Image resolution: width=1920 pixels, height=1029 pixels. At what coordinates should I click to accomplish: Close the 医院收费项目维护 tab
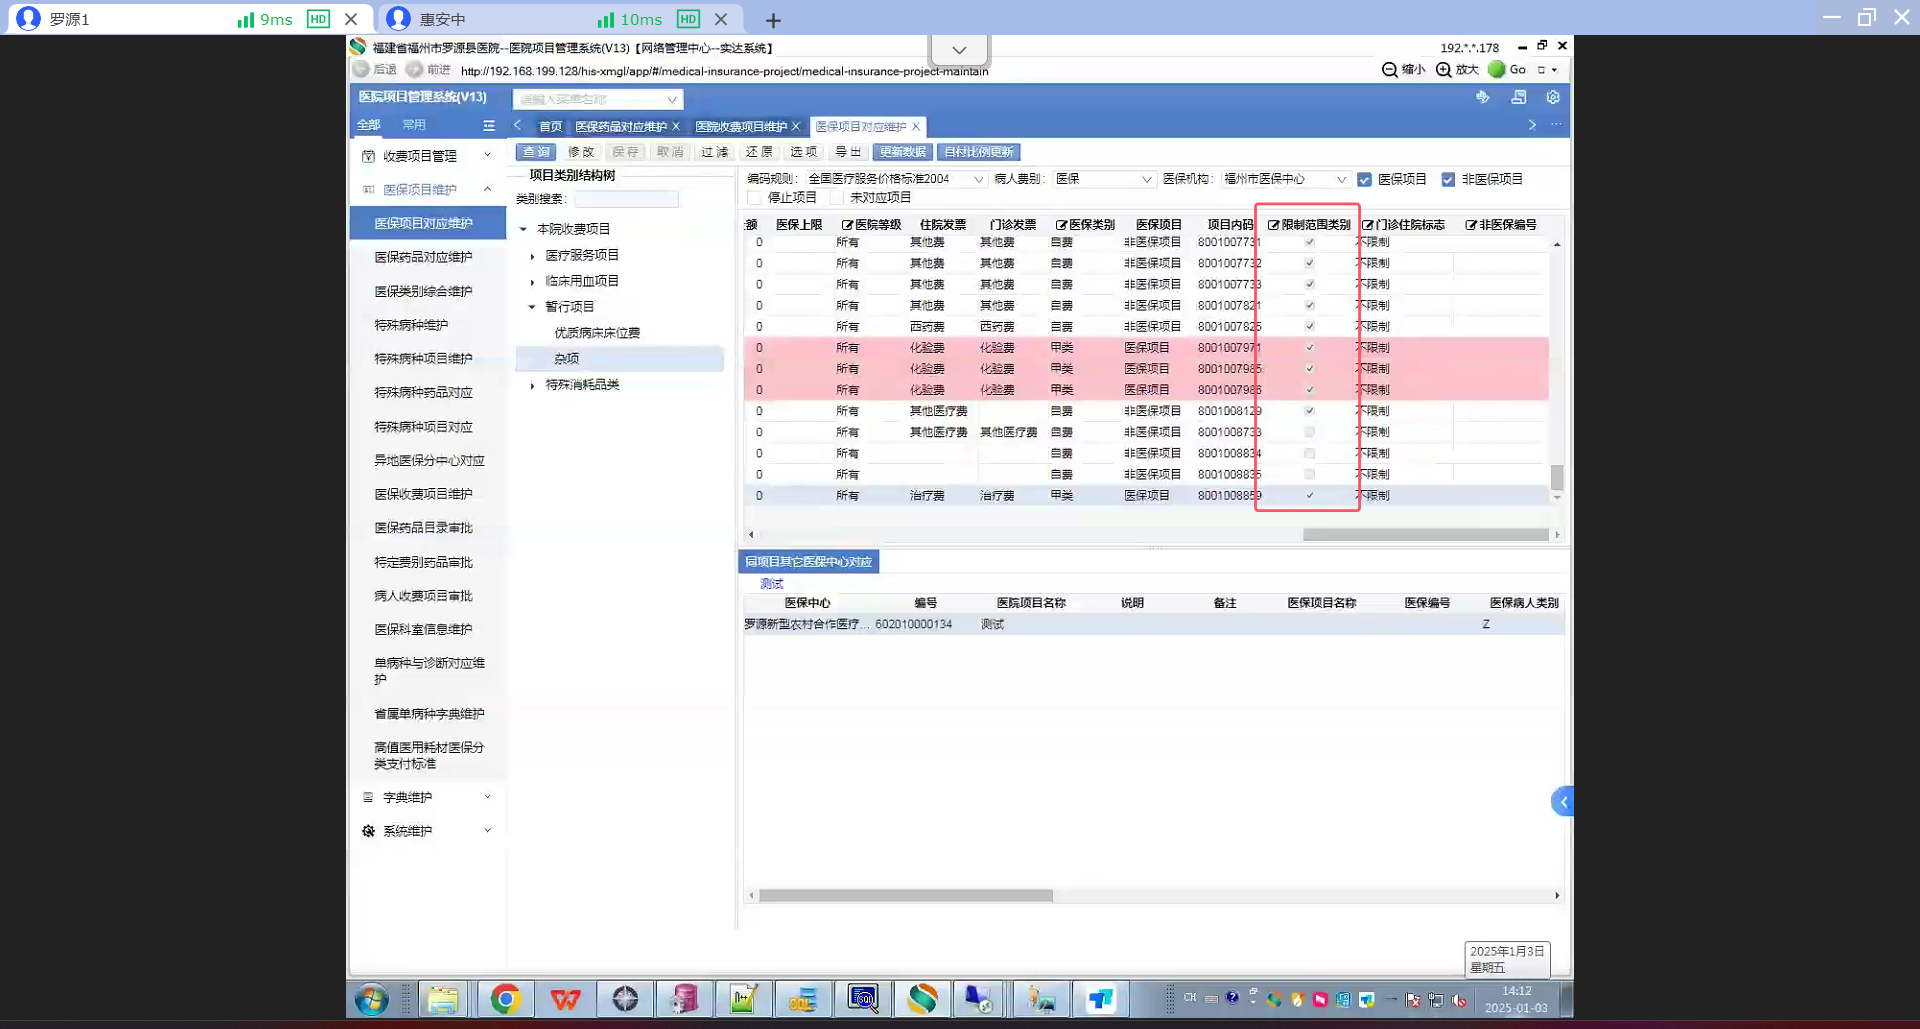796,126
